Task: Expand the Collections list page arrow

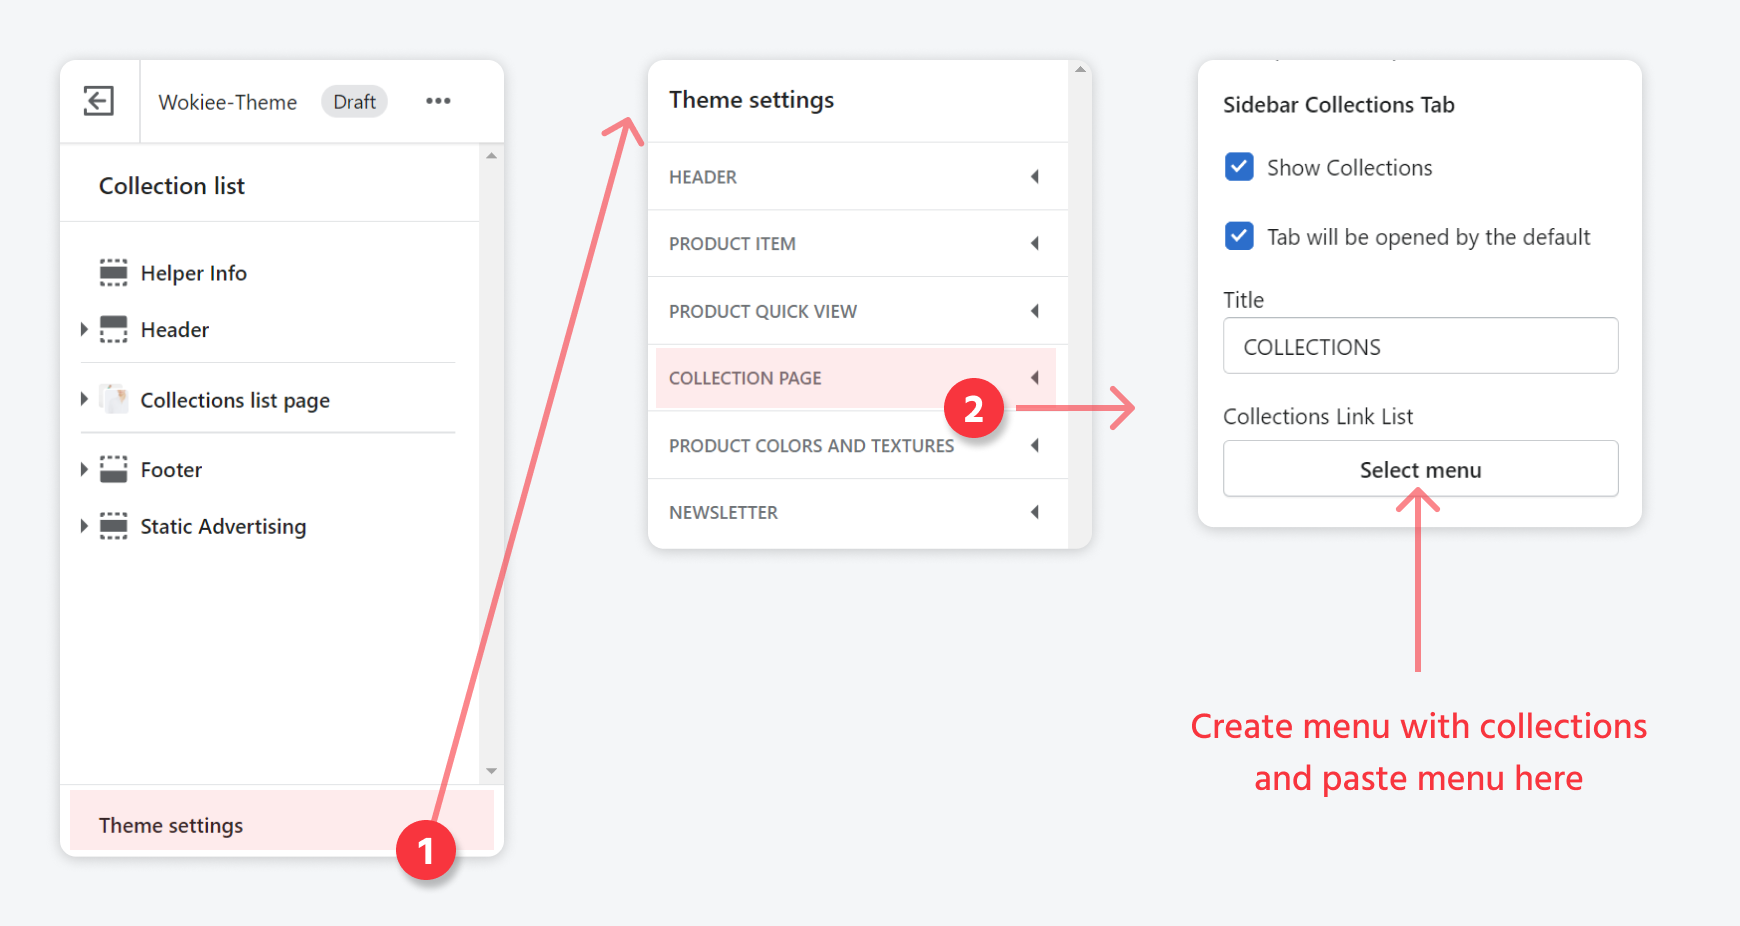Action: [84, 400]
